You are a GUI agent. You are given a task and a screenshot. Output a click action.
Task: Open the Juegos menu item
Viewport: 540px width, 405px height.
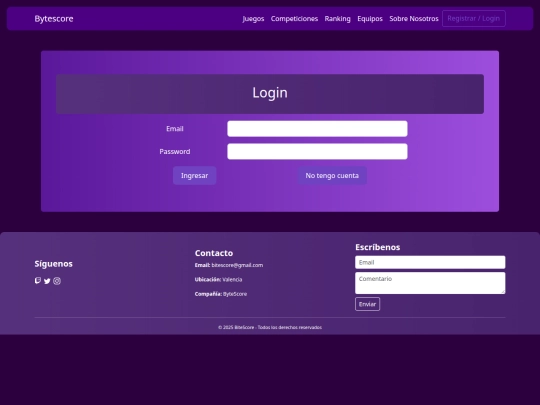[x=253, y=19]
